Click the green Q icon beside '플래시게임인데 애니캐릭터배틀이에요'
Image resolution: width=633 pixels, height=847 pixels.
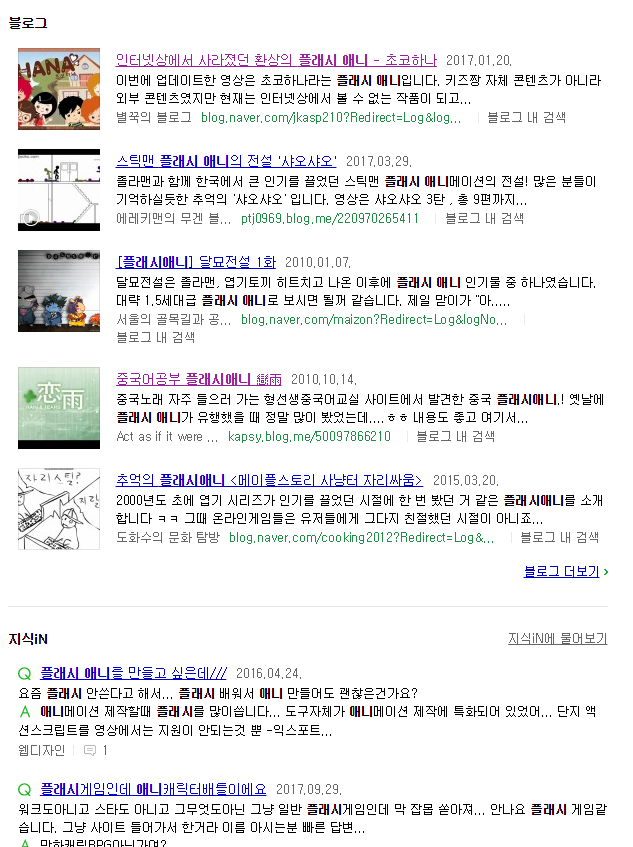(24, 790)
